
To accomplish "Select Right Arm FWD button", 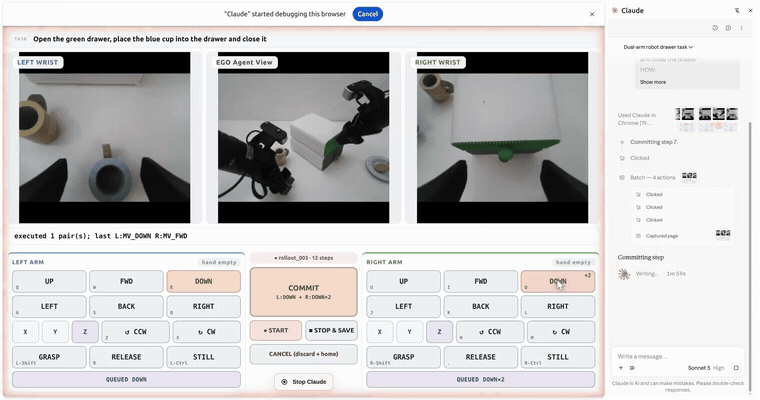I will tap(480, 282).
